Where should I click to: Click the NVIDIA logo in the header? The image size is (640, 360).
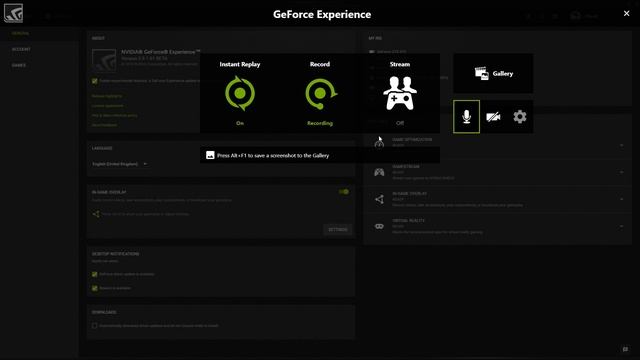coord(13,13)
